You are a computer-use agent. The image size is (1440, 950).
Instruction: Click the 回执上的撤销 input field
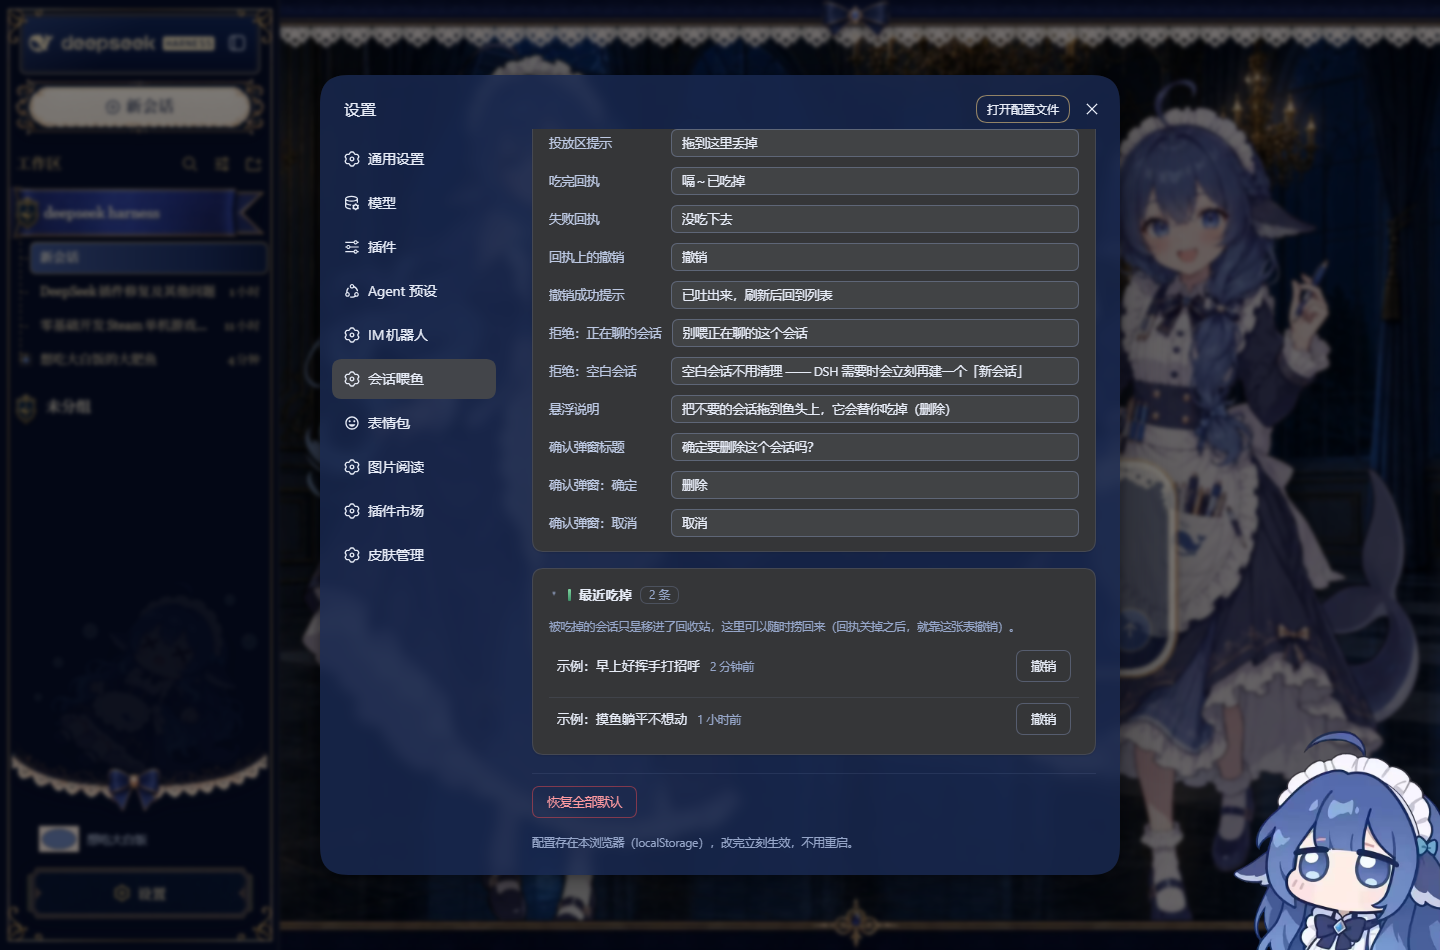click(x=875, y=257)
